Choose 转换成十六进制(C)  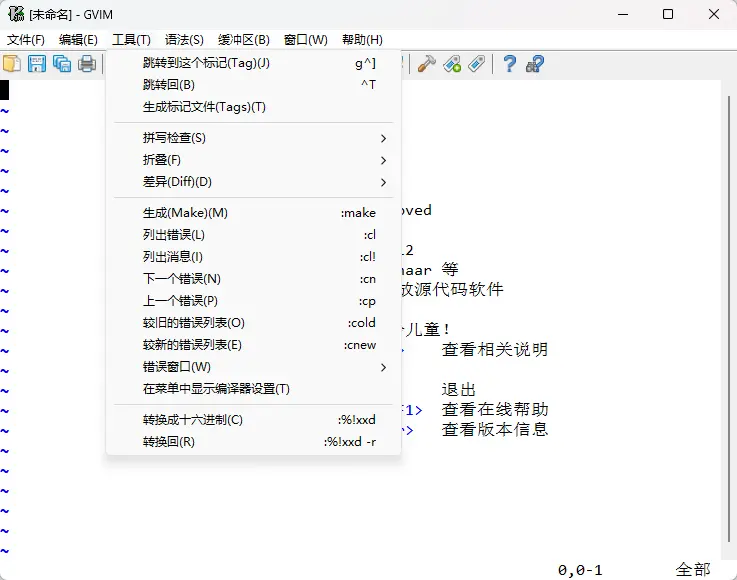click(x=253, y=419)
